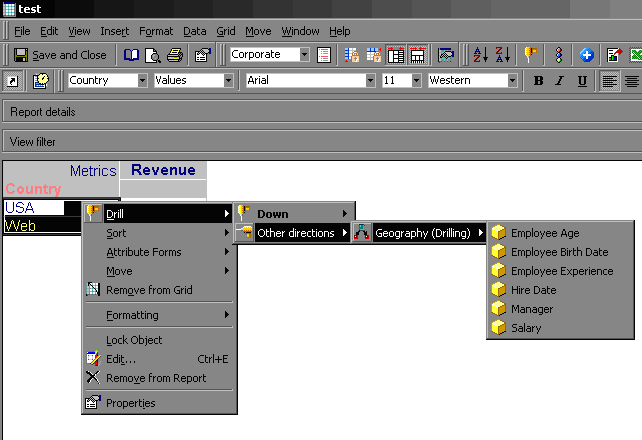Click the traffic light thresholds icon
This screenshot has width=642, height=440.
tap(558, 55)
